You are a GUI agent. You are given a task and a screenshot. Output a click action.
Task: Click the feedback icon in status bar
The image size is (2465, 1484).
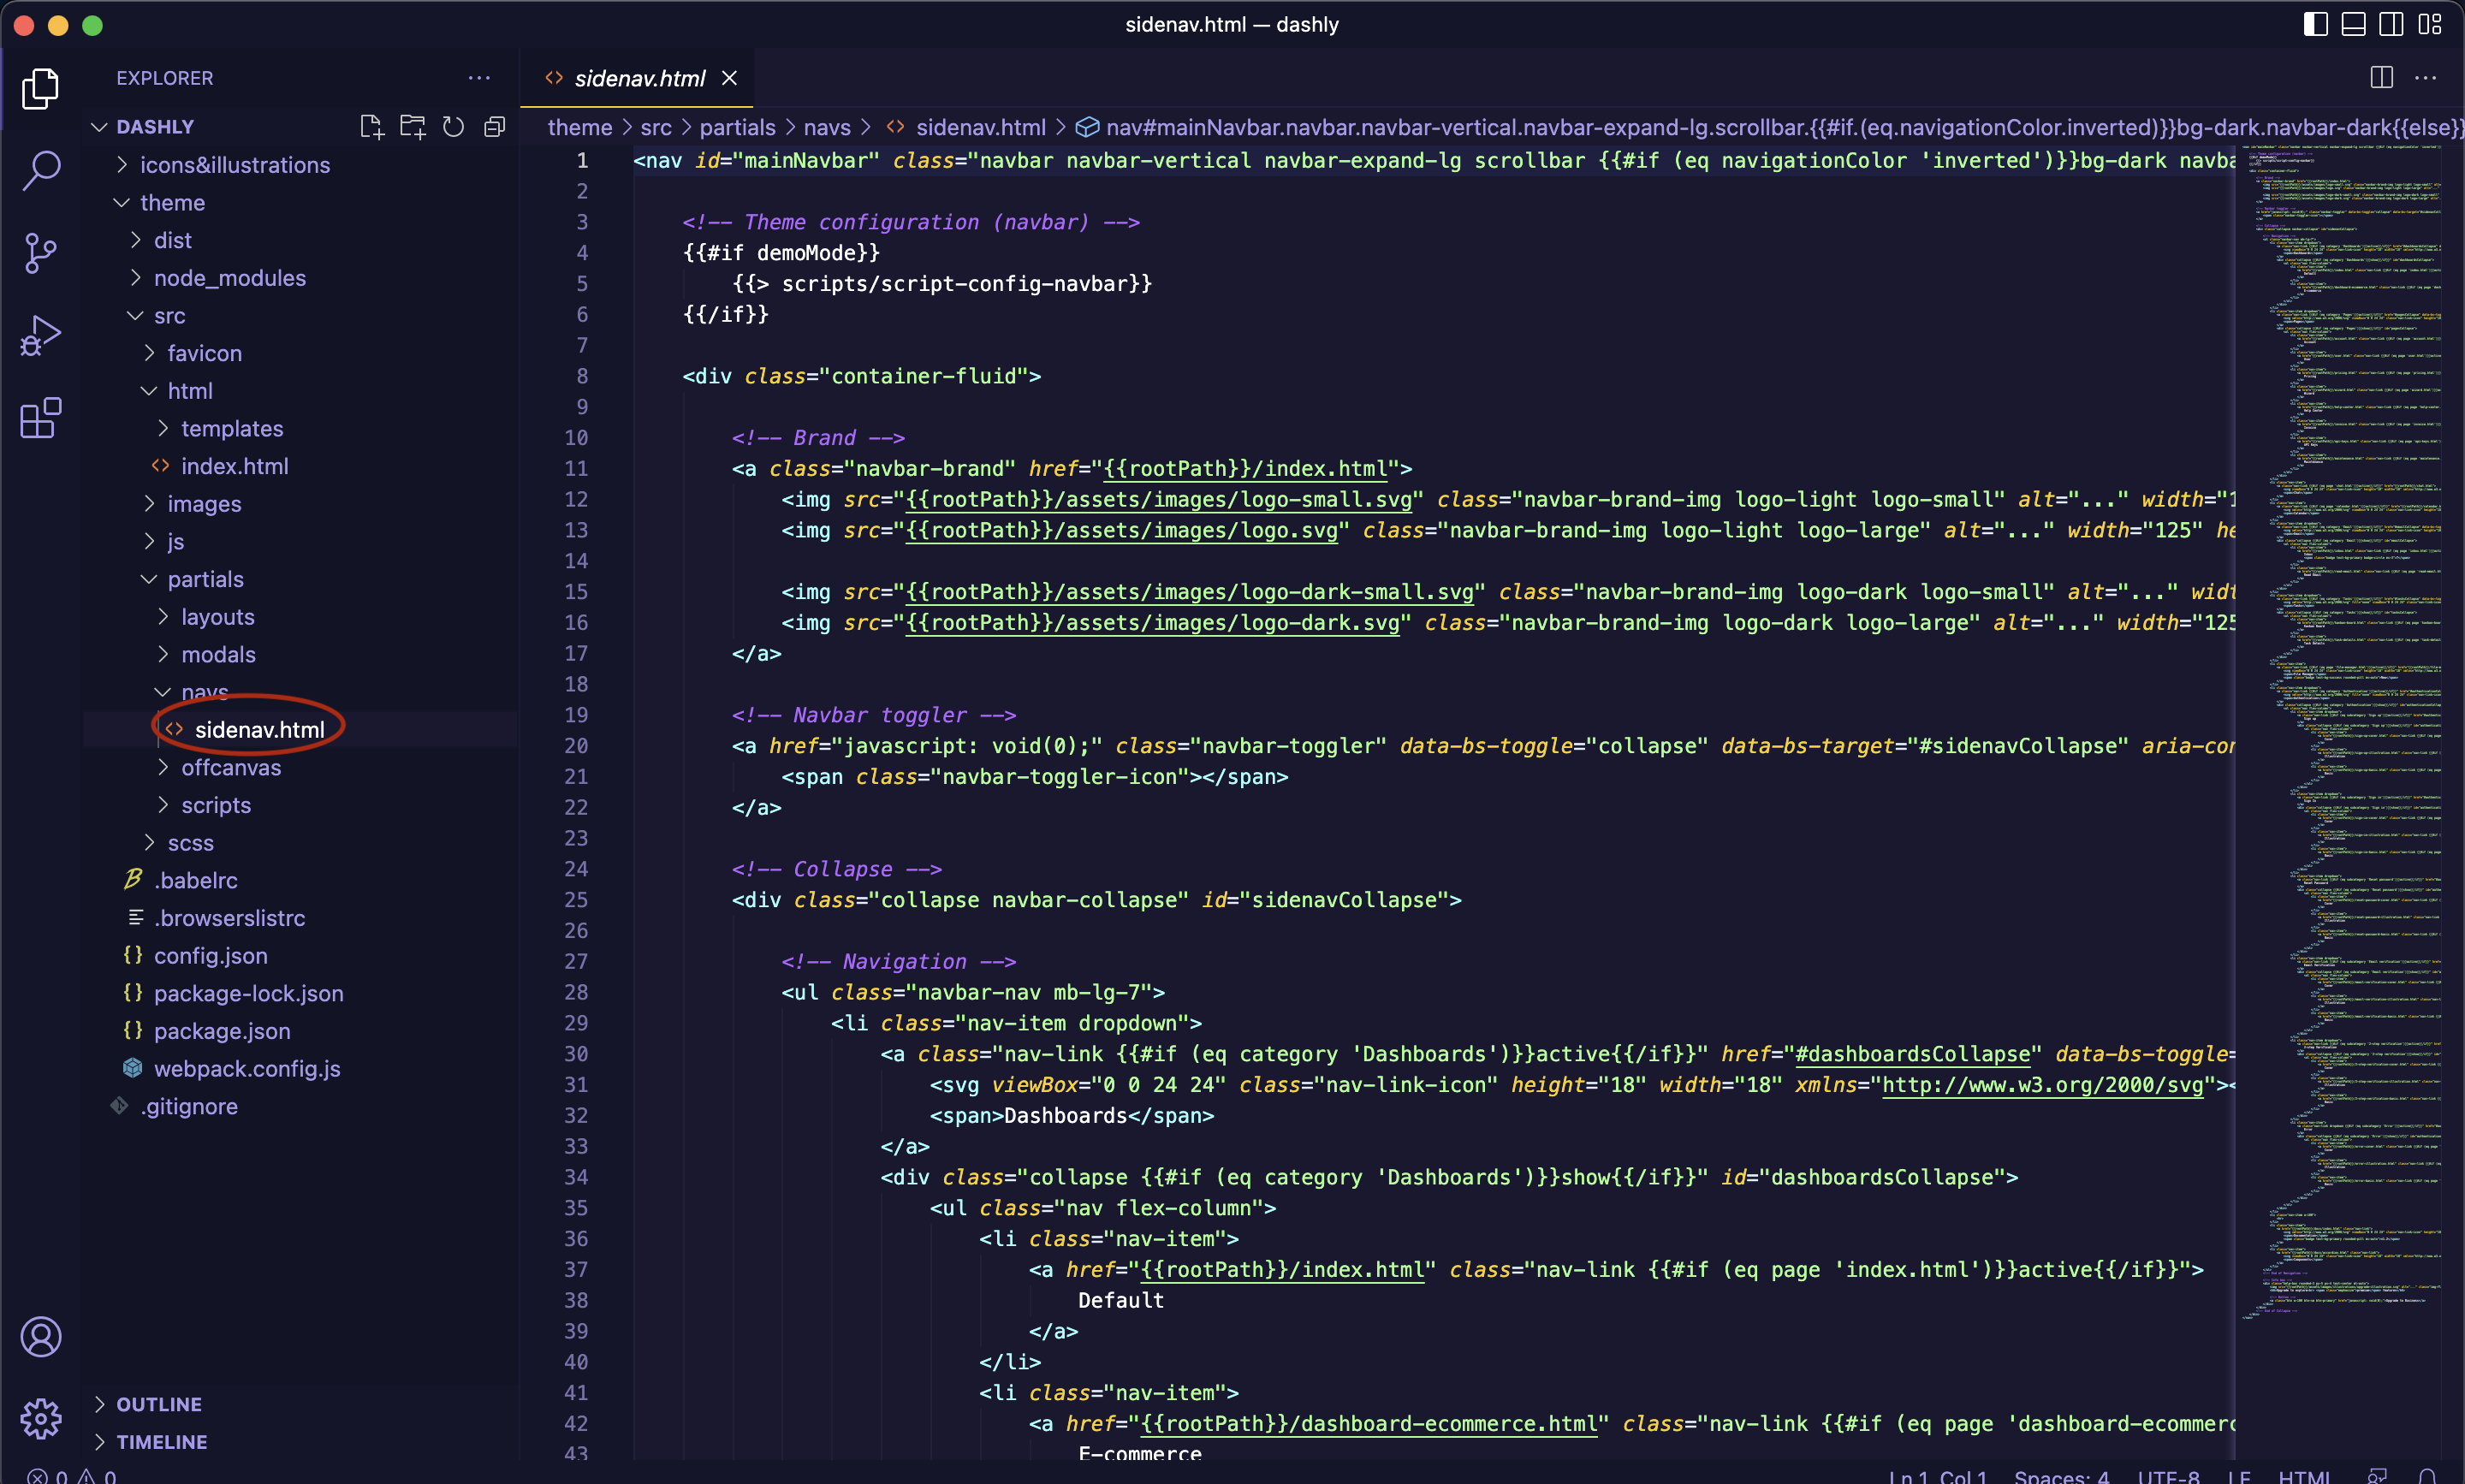(x=2378, y=1476)
